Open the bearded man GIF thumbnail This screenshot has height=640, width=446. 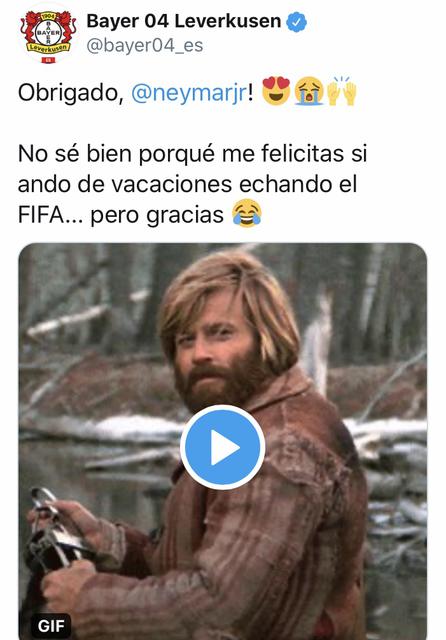(x=223, y=441)
